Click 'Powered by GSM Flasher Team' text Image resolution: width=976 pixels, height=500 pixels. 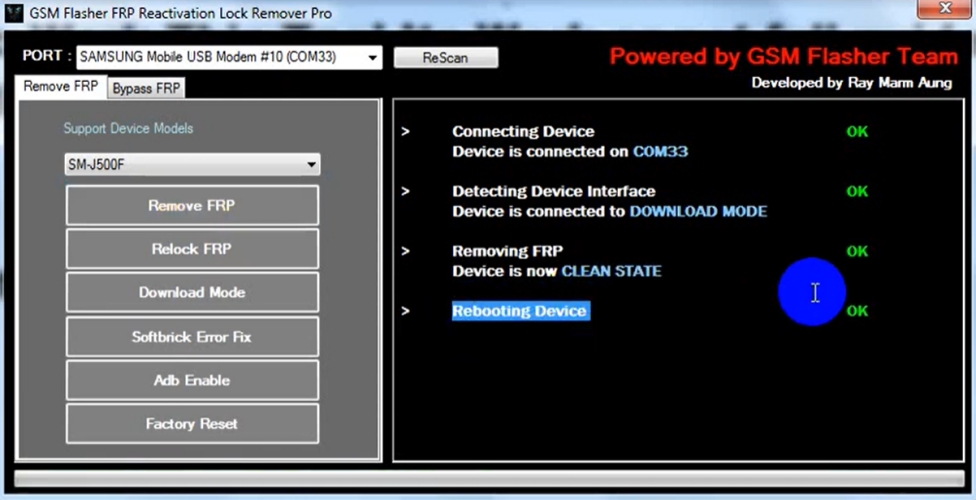(784, 57)
